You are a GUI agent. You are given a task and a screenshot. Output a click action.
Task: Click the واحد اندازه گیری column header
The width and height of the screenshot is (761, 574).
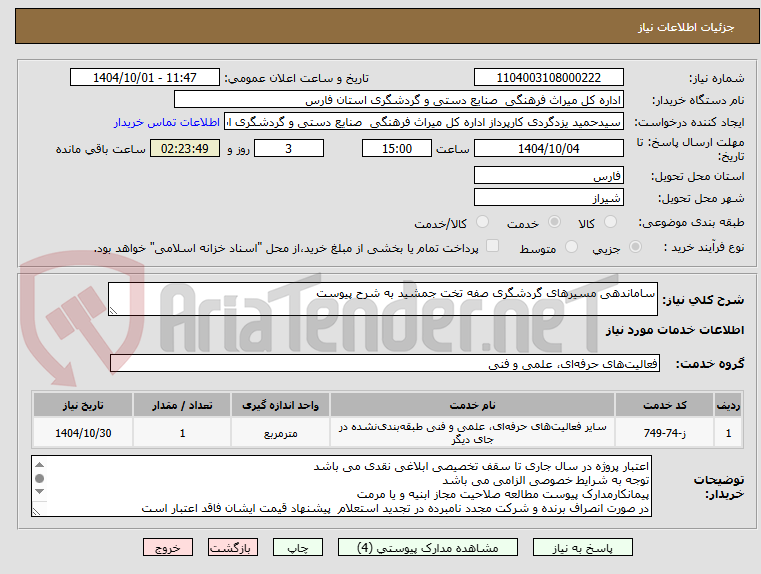[x=280, y=405]
